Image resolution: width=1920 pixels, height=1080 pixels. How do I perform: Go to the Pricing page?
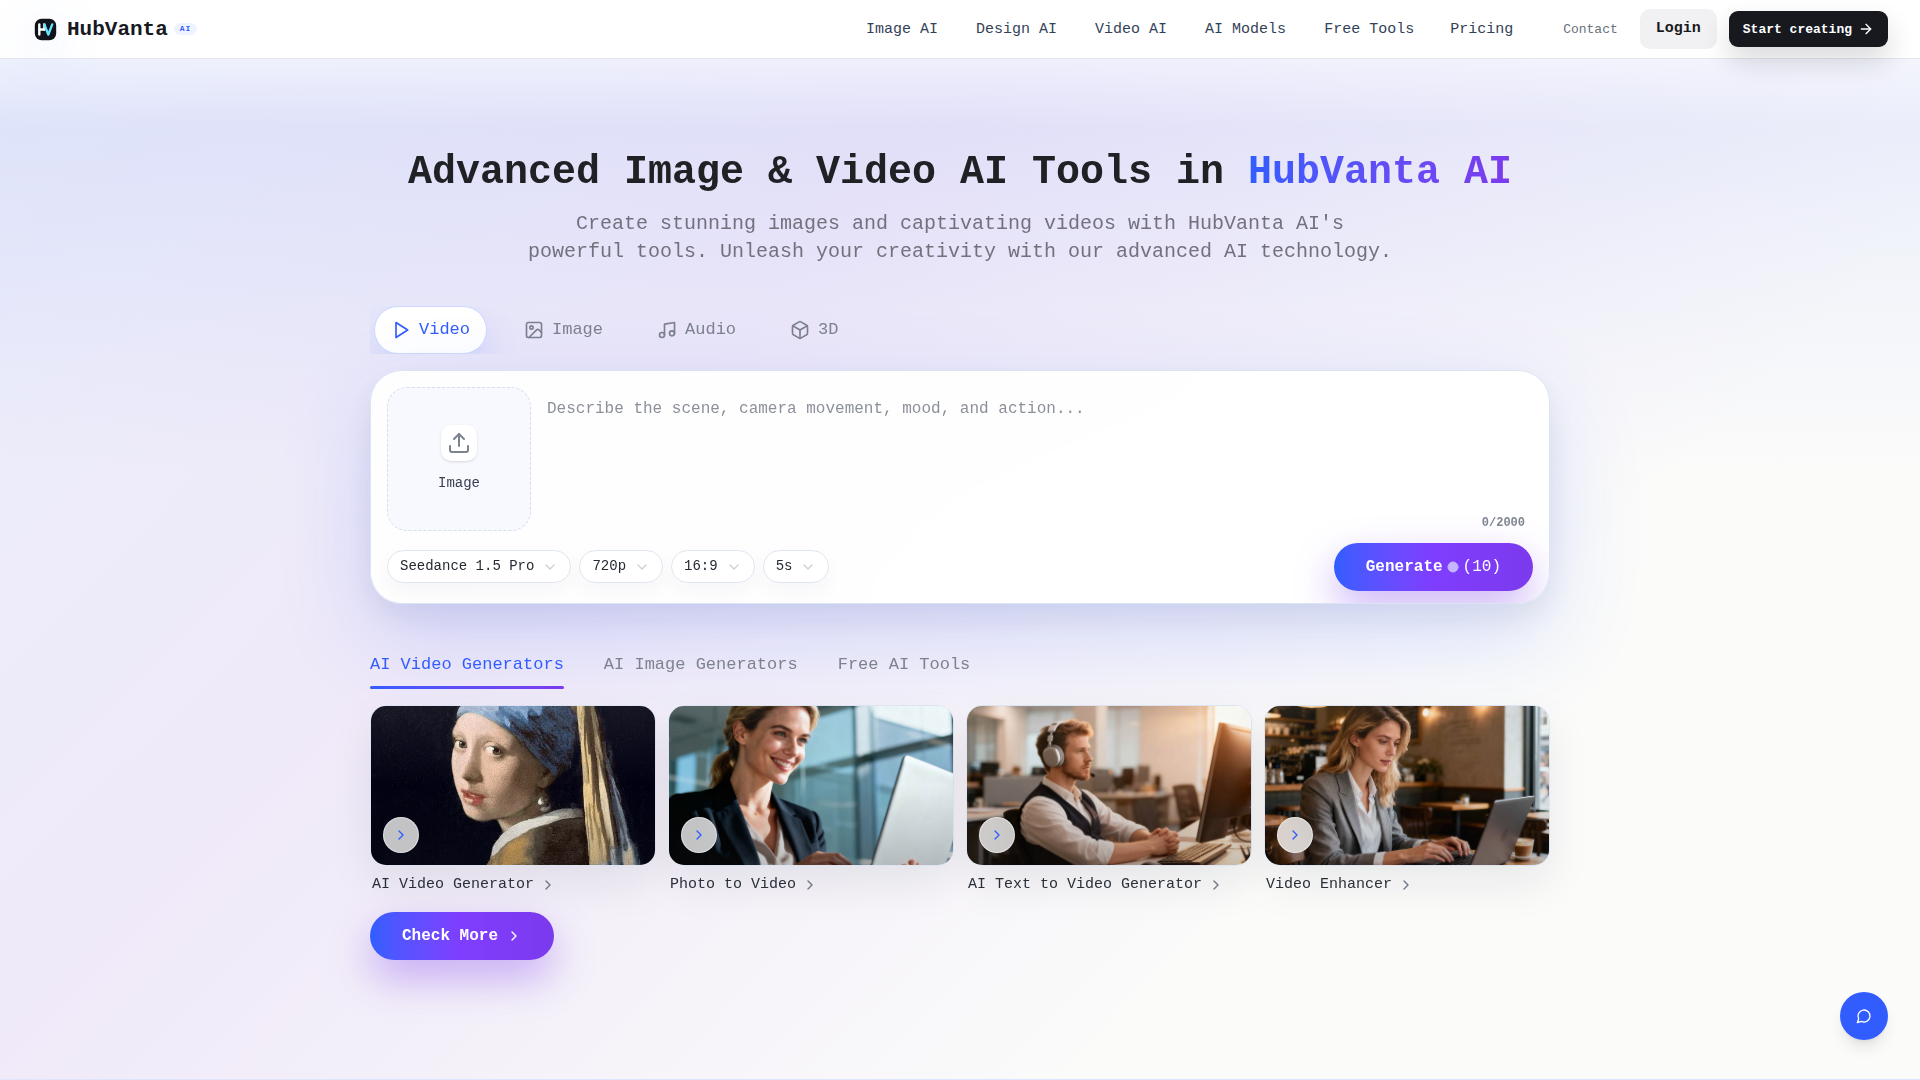(x=1482, y=29)
